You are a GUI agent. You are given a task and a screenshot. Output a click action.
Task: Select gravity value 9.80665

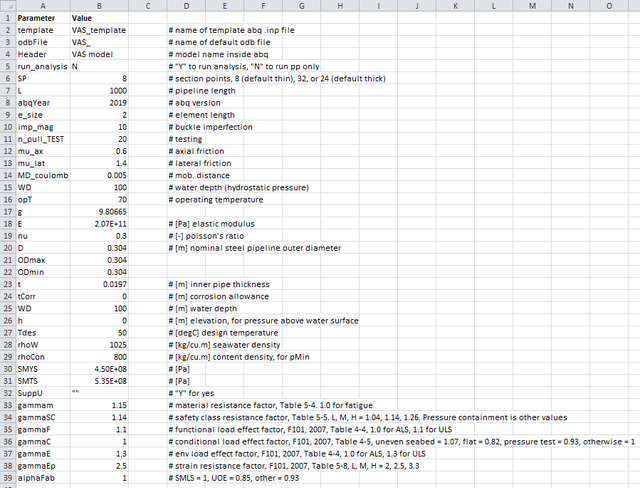pyautogui.click(x=99, y=212)
